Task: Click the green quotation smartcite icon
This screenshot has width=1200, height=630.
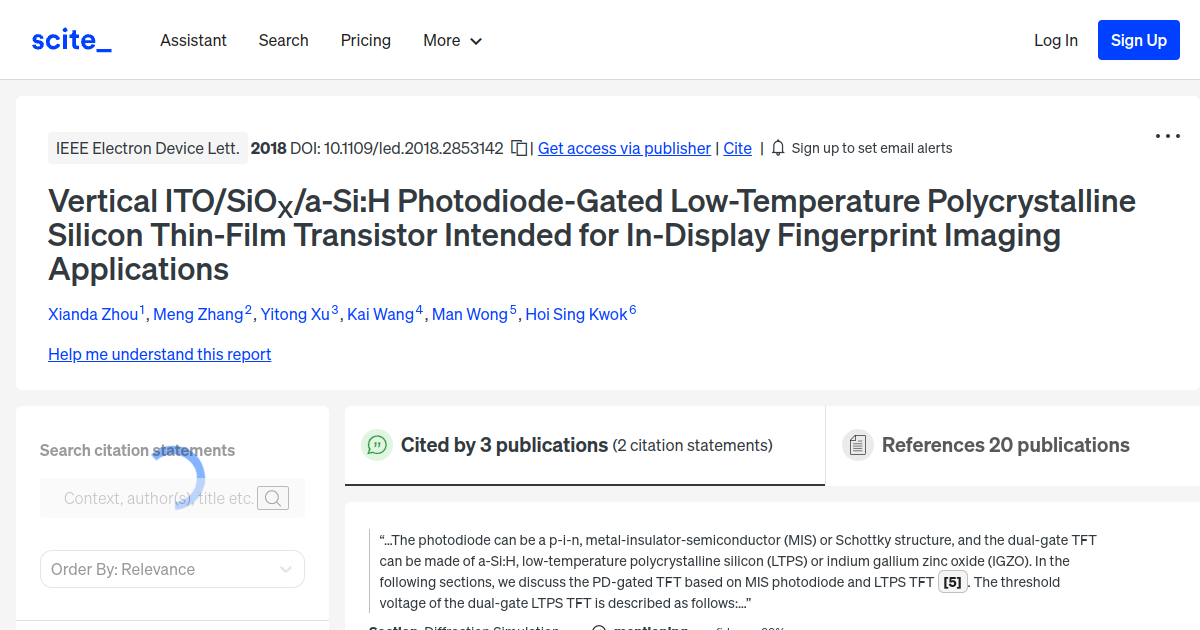Action: point(377,444)
